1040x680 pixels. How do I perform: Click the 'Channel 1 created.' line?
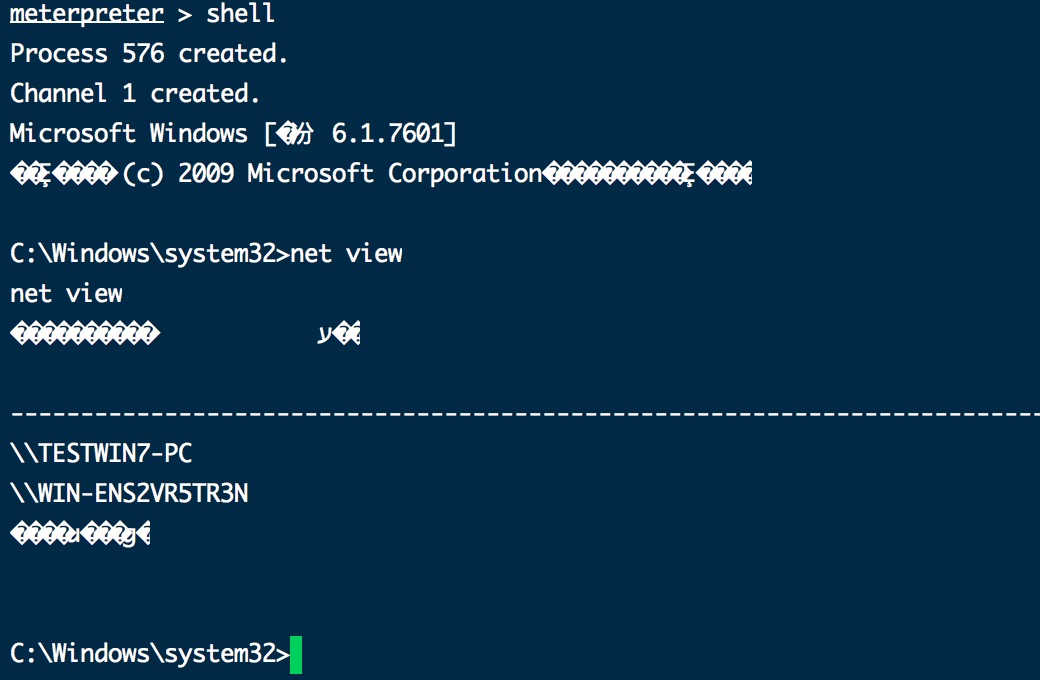pyautogui.click(x=135, y=94)
